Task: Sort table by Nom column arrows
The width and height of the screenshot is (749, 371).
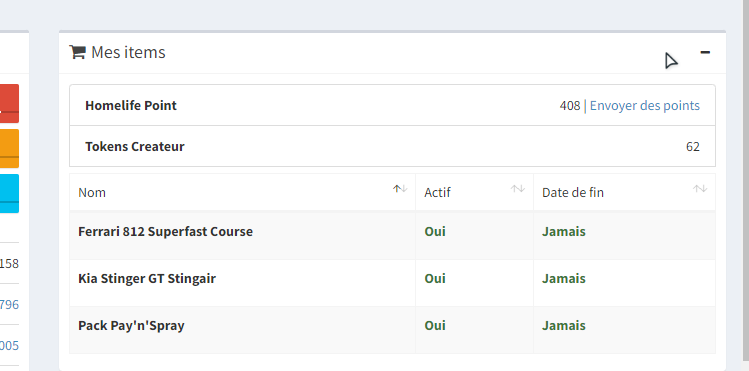Action: [400, 189]
